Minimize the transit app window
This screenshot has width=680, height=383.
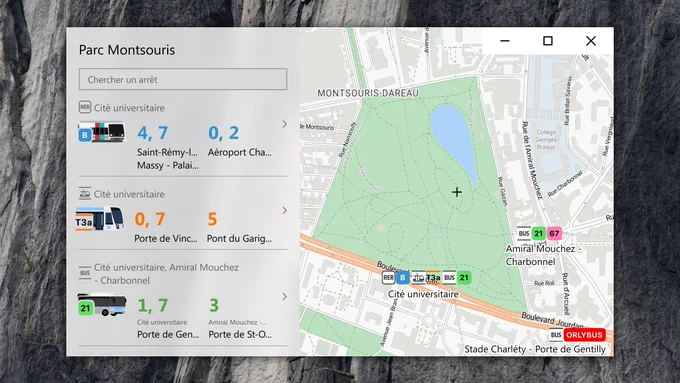coord(505,41)
